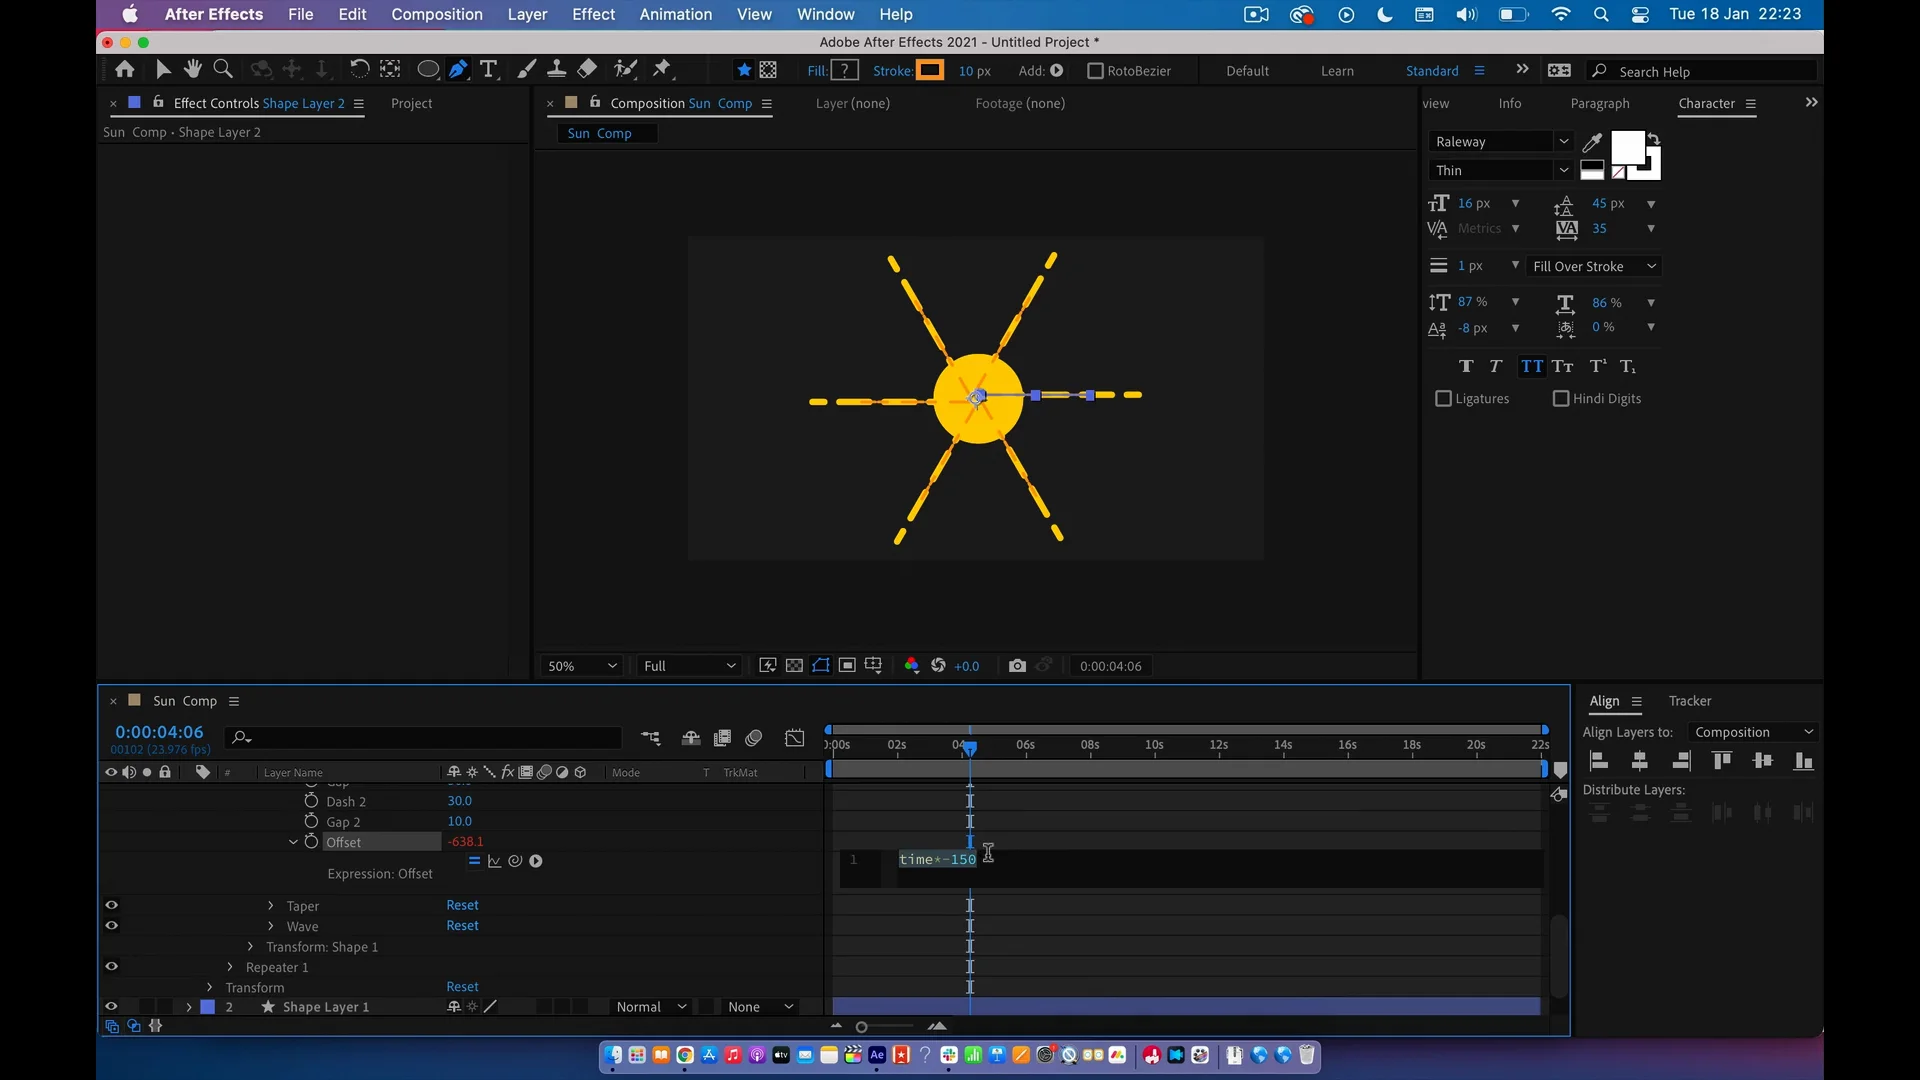The width and height of the screenshot is (1920, 1080).
Task: Select the Puppet Pin tool
Action: click(x=662, y=69)
